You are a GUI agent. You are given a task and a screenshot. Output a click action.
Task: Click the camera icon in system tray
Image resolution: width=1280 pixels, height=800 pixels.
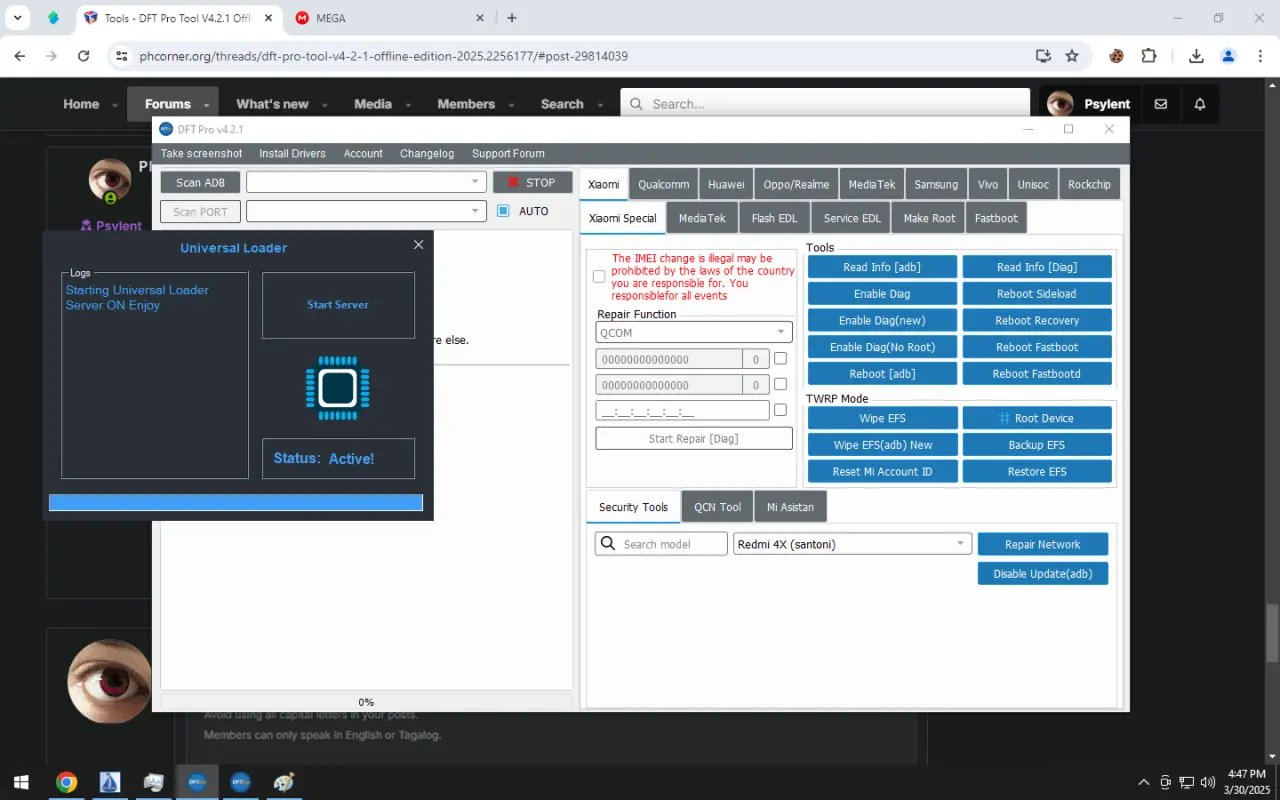coord(1166,782)
